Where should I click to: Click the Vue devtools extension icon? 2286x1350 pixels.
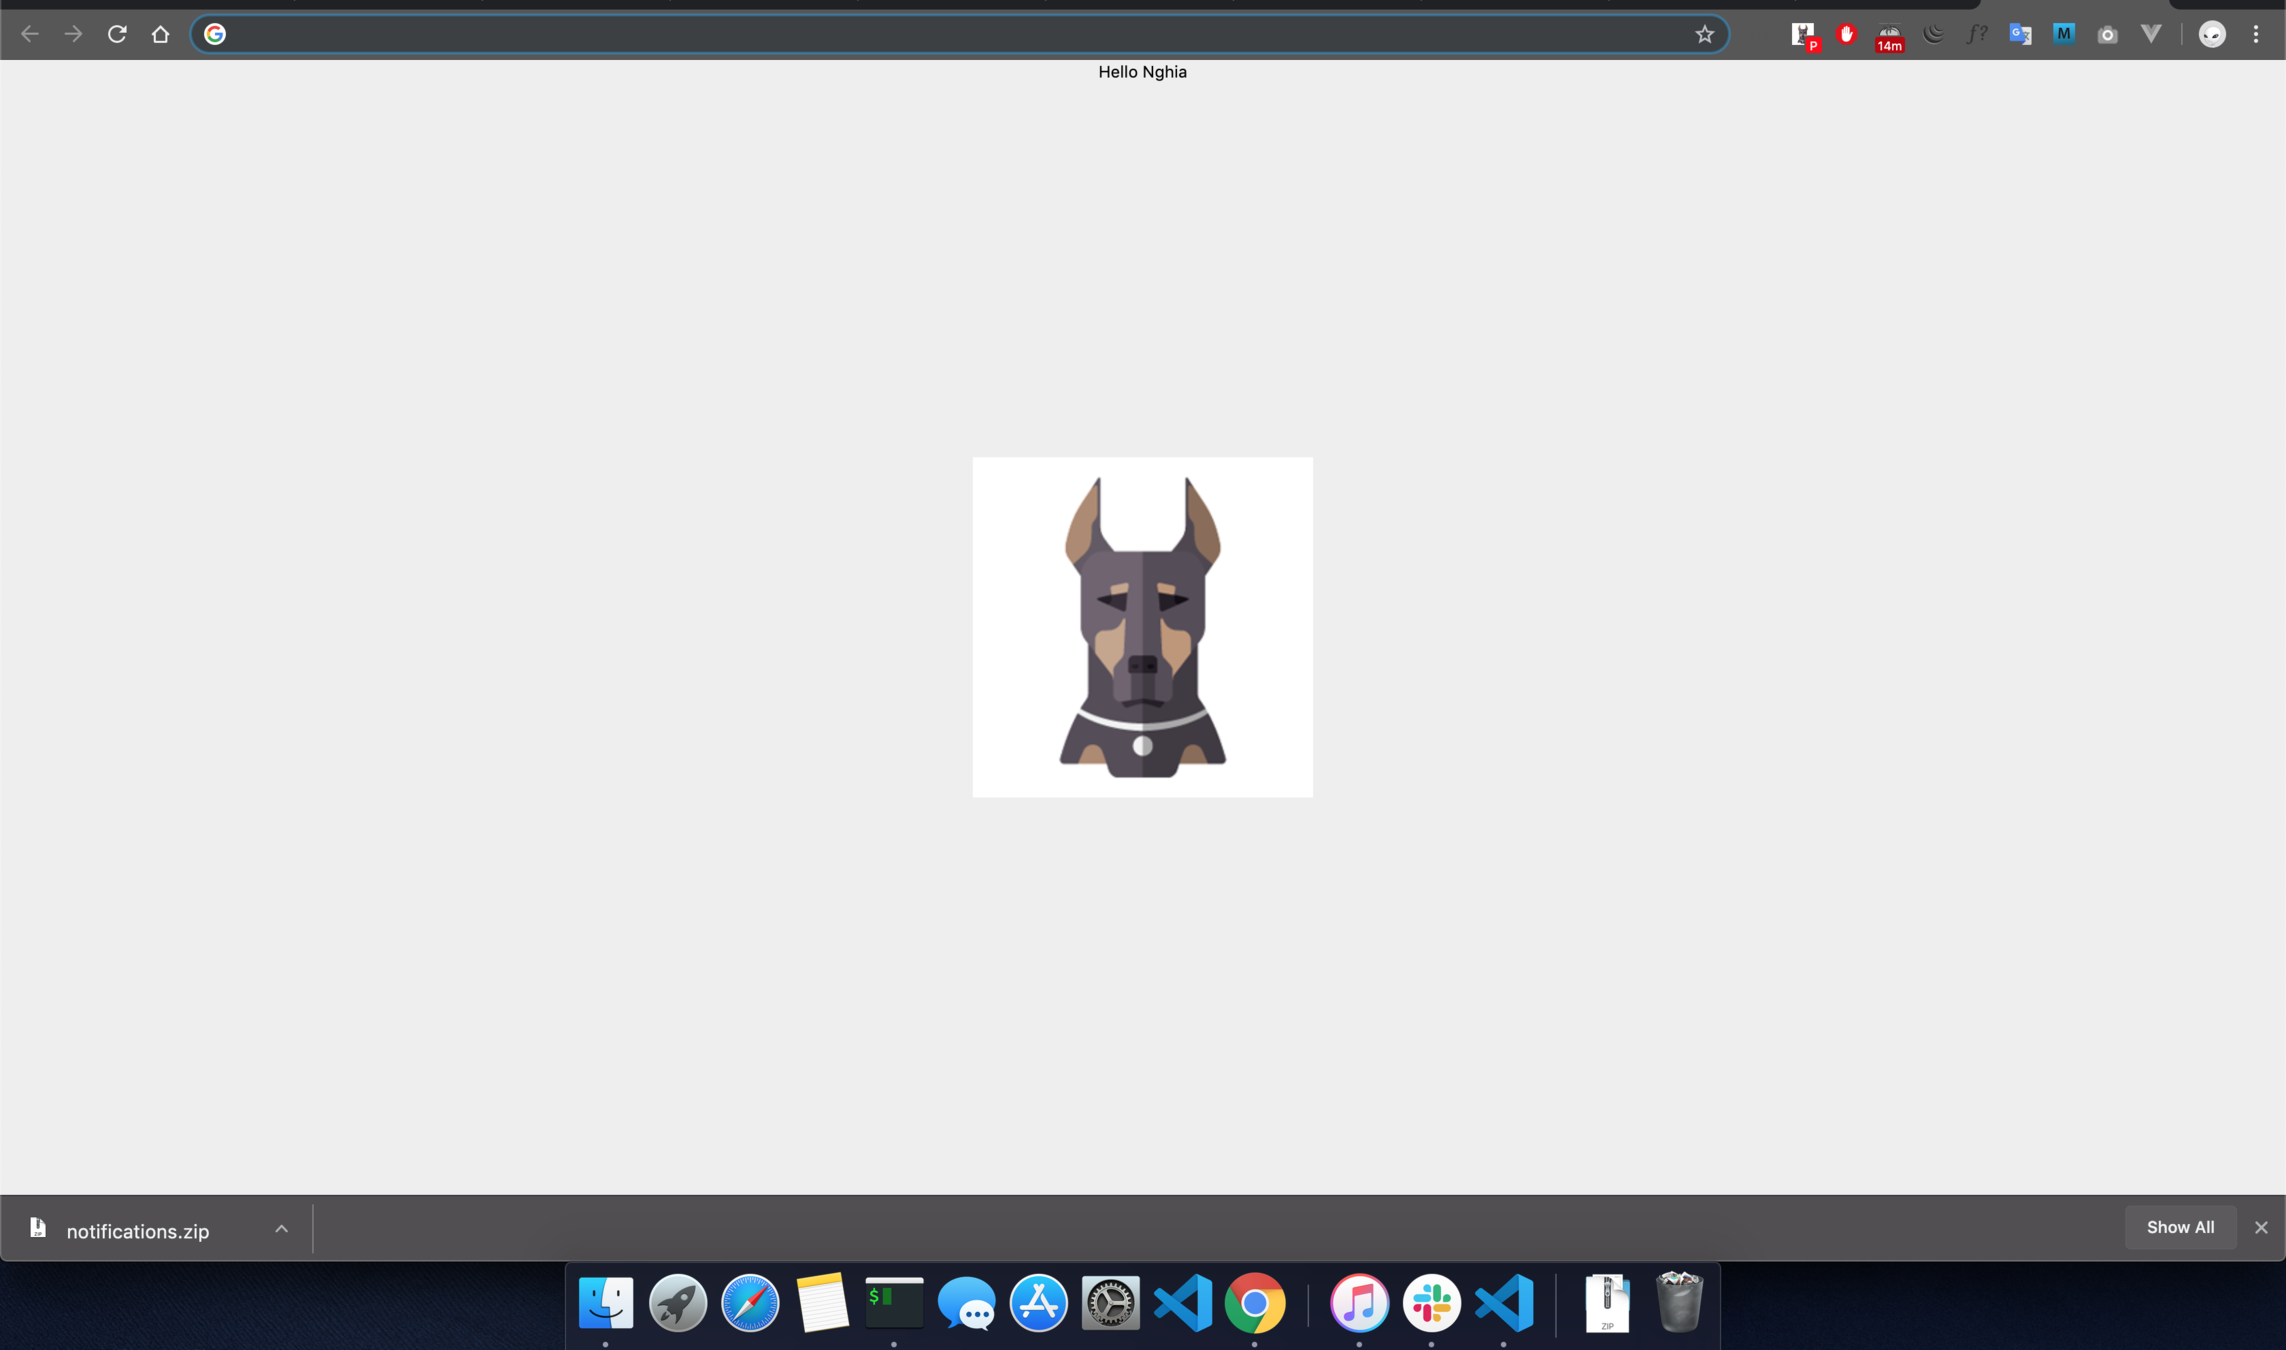[x=2151, y=34]
